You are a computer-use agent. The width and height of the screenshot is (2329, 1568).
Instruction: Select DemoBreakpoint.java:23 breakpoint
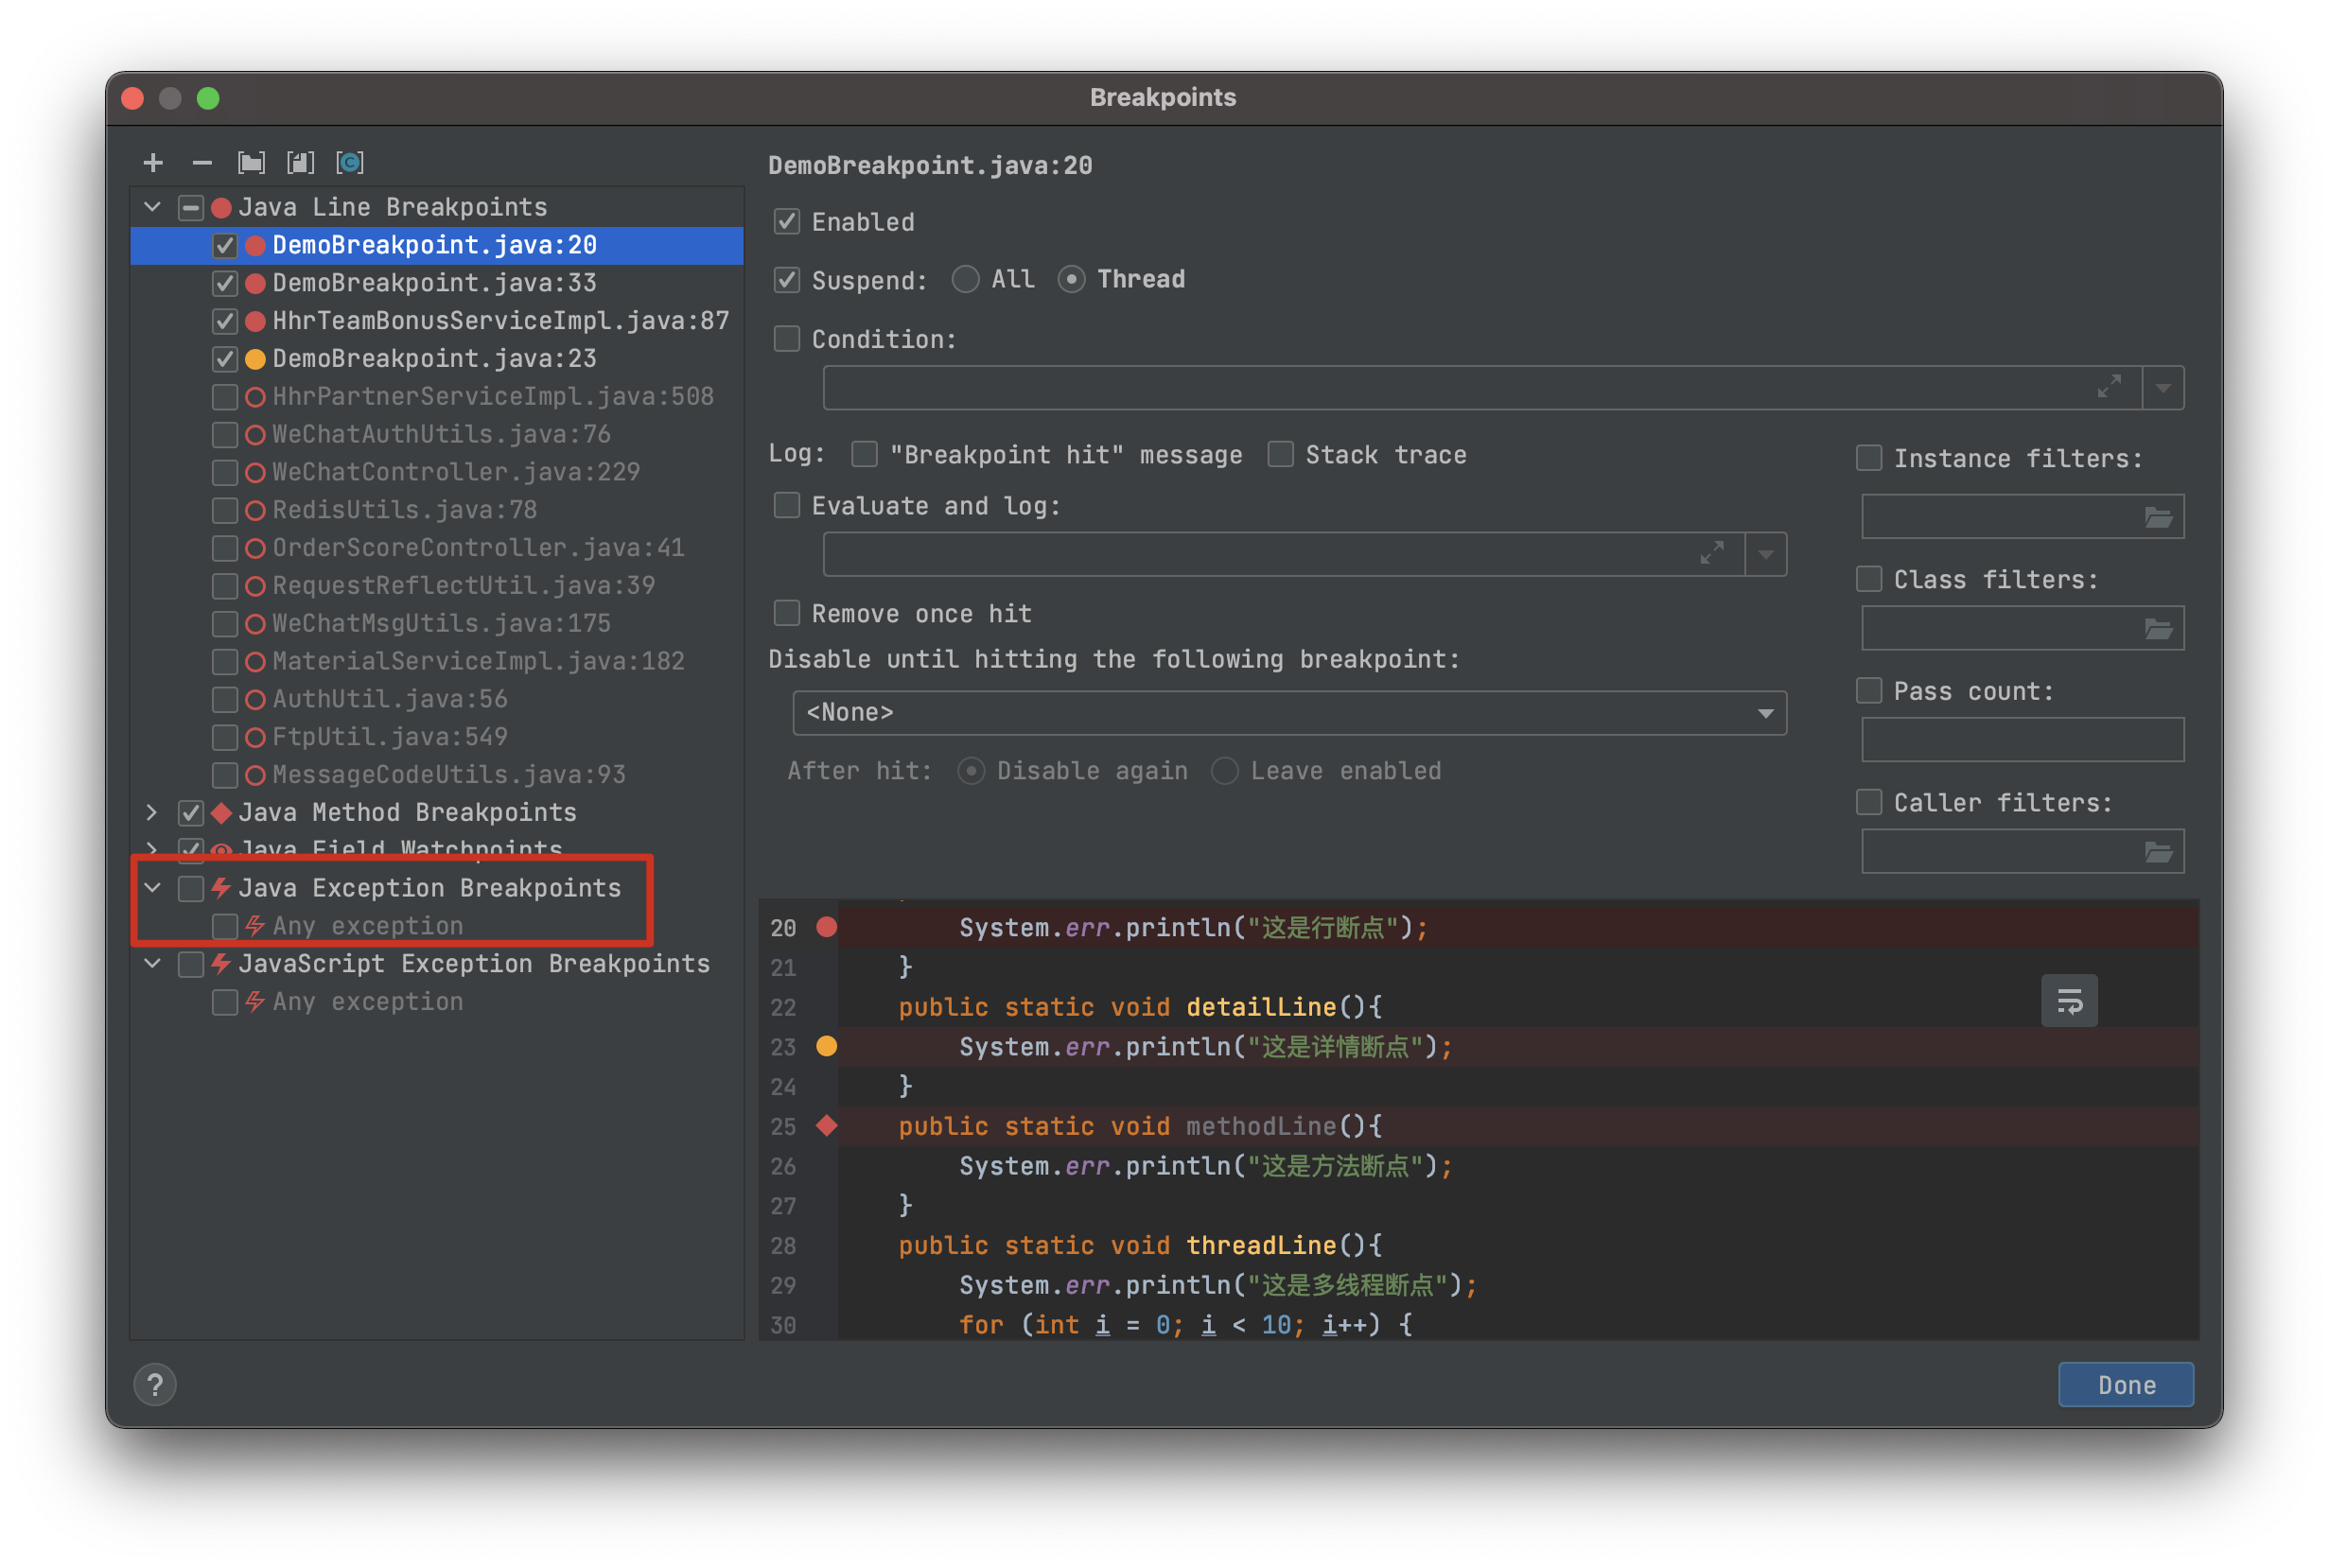(x=436, y=359)
